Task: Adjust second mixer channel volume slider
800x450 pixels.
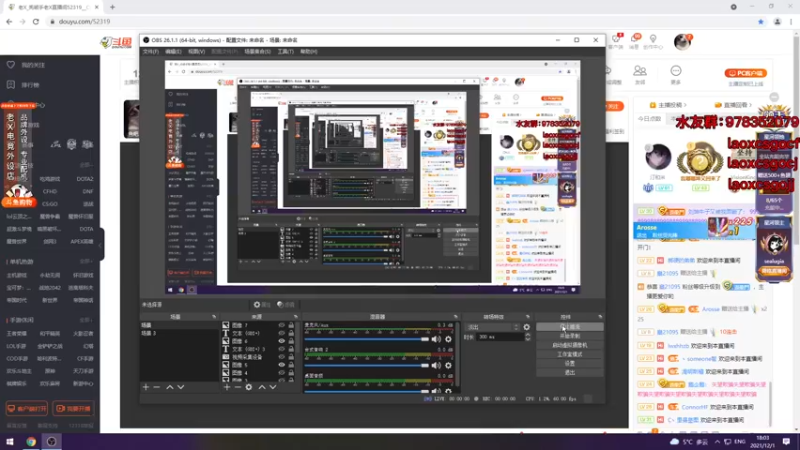Action: (x=366, y=365)
